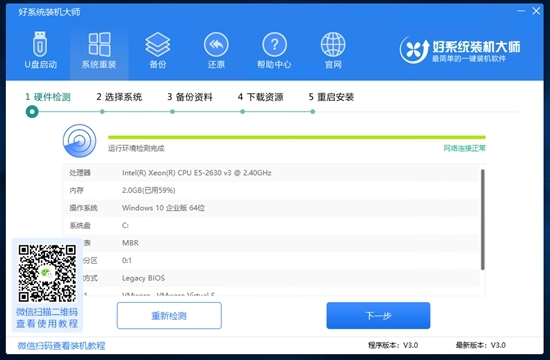Select the Legacy BIOS boot mode row

271,278
